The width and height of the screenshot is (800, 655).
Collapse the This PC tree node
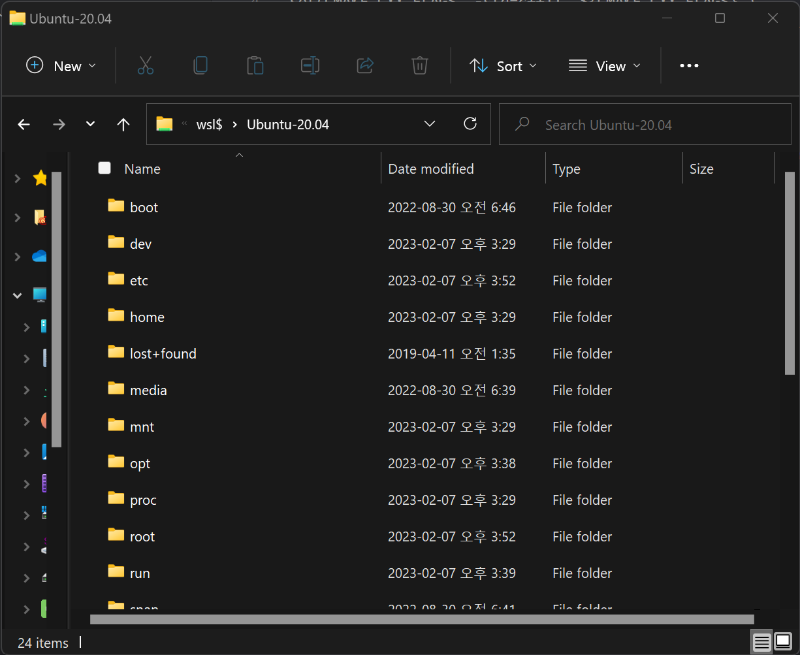[17, 295]
